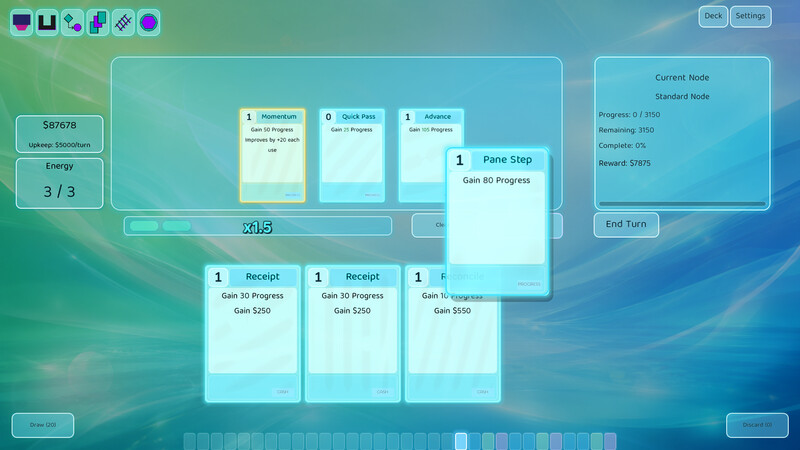This screenshot has width=800, height=450.
Task: Click the diamond-to-circle arrow relic icon
Action: [x=72, y=22]
